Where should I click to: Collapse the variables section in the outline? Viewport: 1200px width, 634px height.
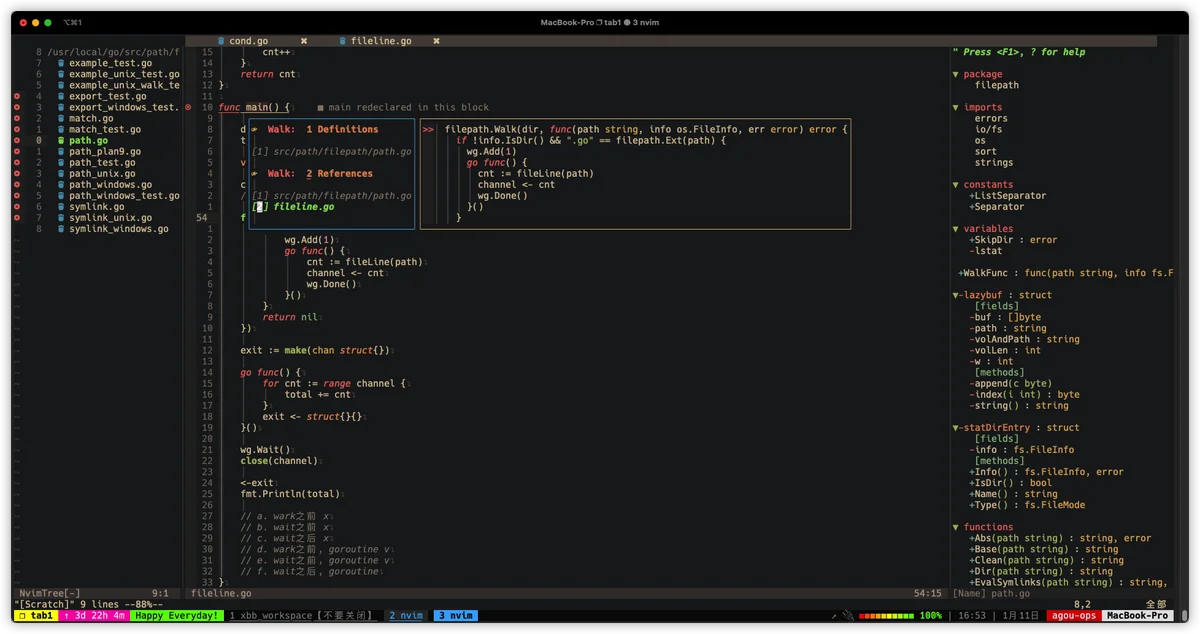956,228
